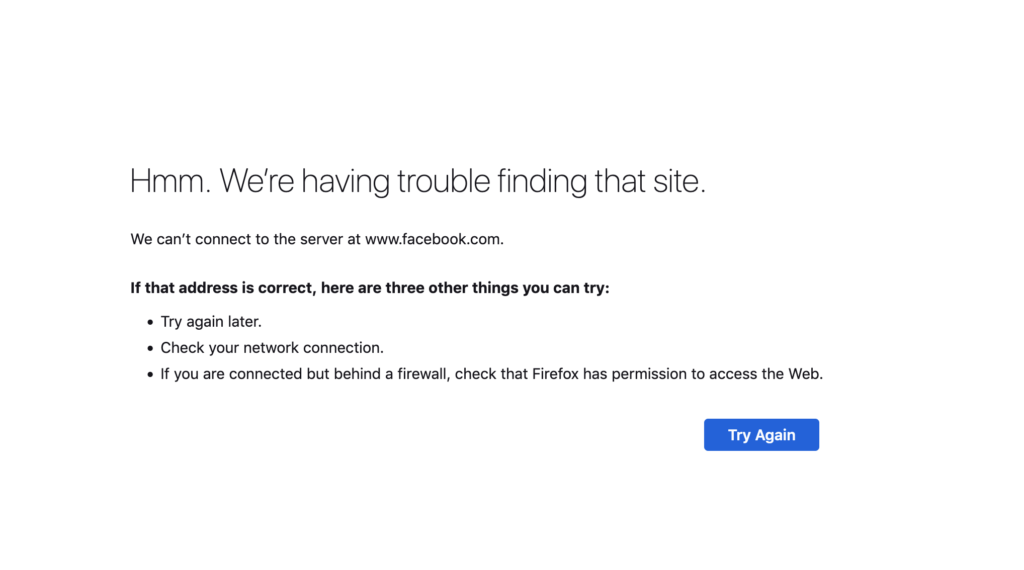Click the "We can't connect" sentence start
1024x570 pixels.
[x=191, y=240]
